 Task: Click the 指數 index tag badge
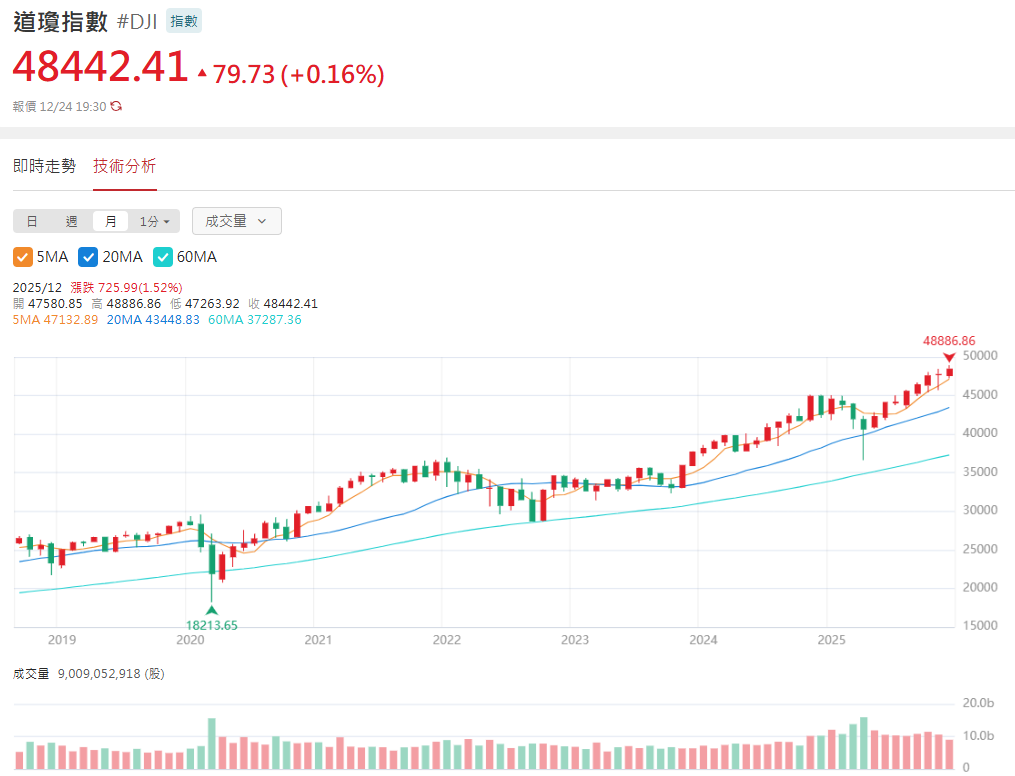[184, 22]
